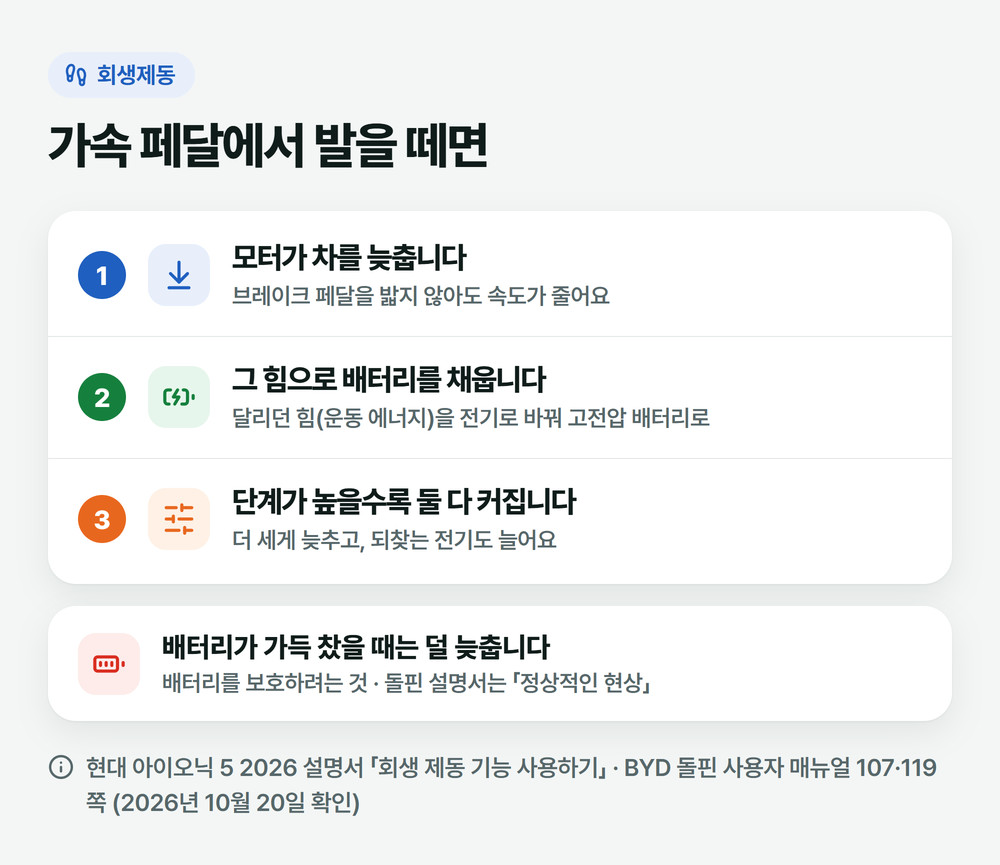Click the source note 현대 아이오닉 5 2026 설명서
The width and height of the screenshot is (1000, 865).
224,767
